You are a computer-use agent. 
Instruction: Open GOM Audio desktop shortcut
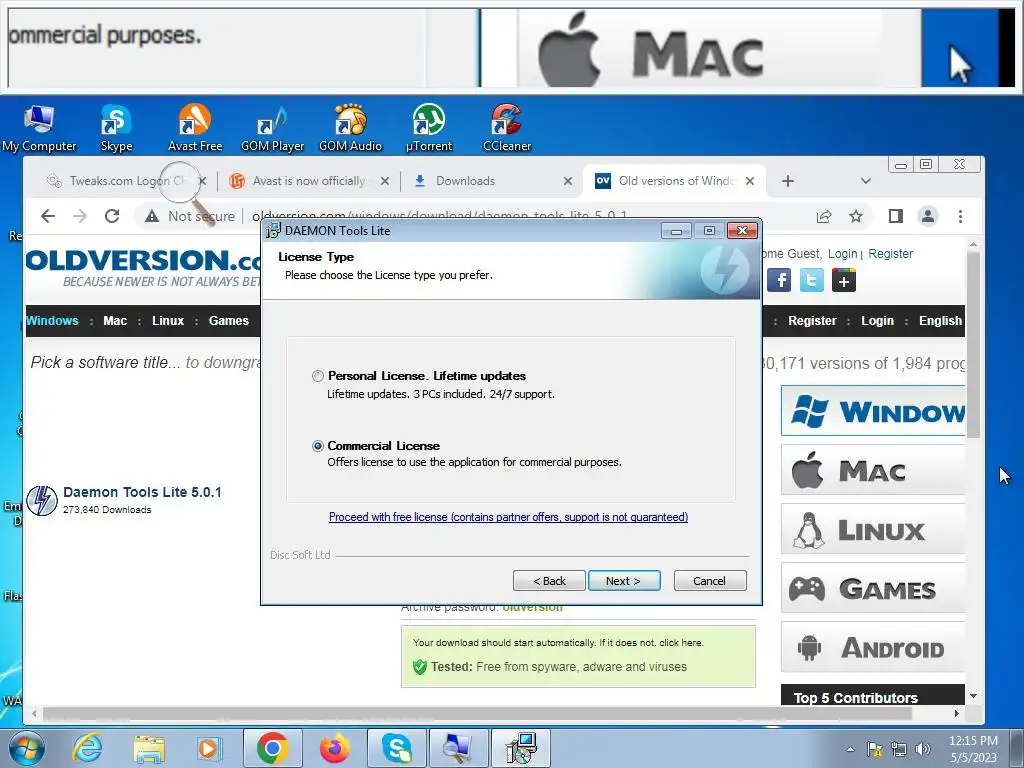point(350,129)
